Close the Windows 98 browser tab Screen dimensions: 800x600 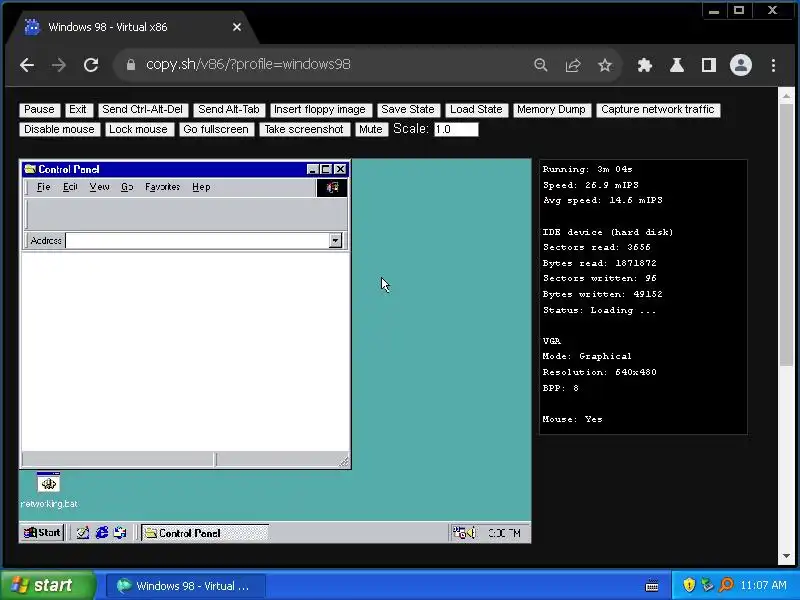(237, 27)
